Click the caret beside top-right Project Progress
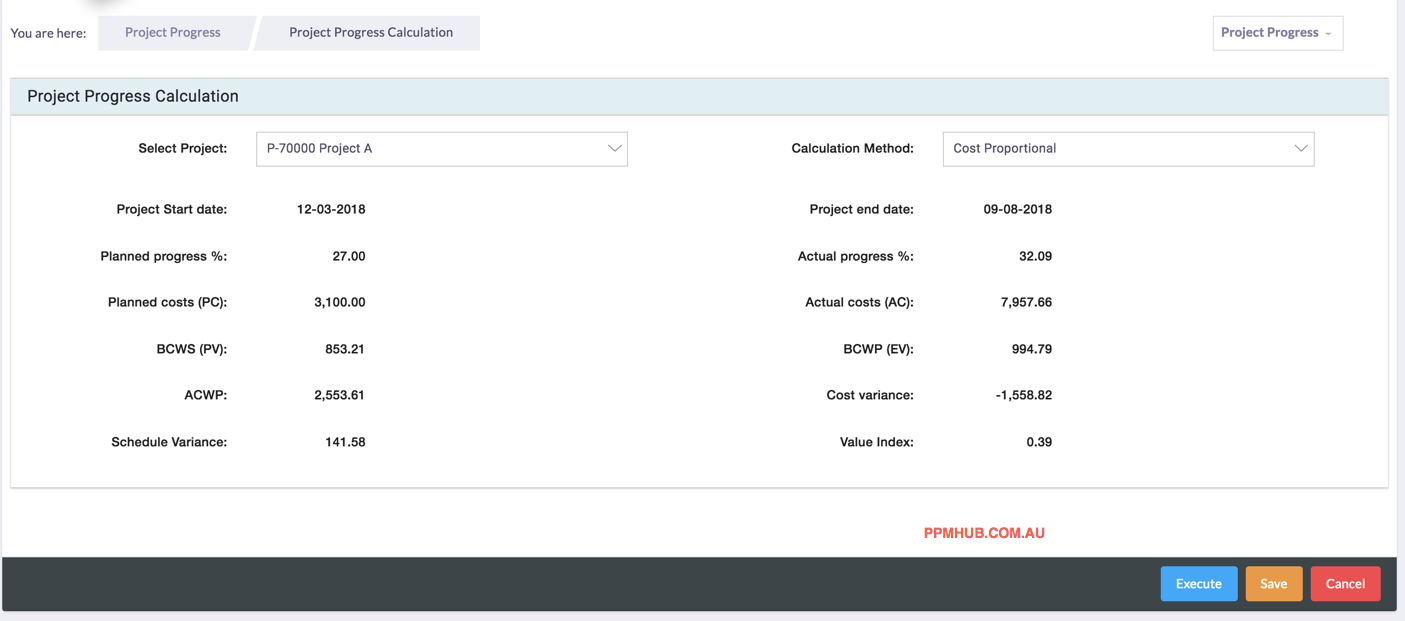This screenshot has height=621, width=1405. pyautogui.click(x=1328, y=34)
